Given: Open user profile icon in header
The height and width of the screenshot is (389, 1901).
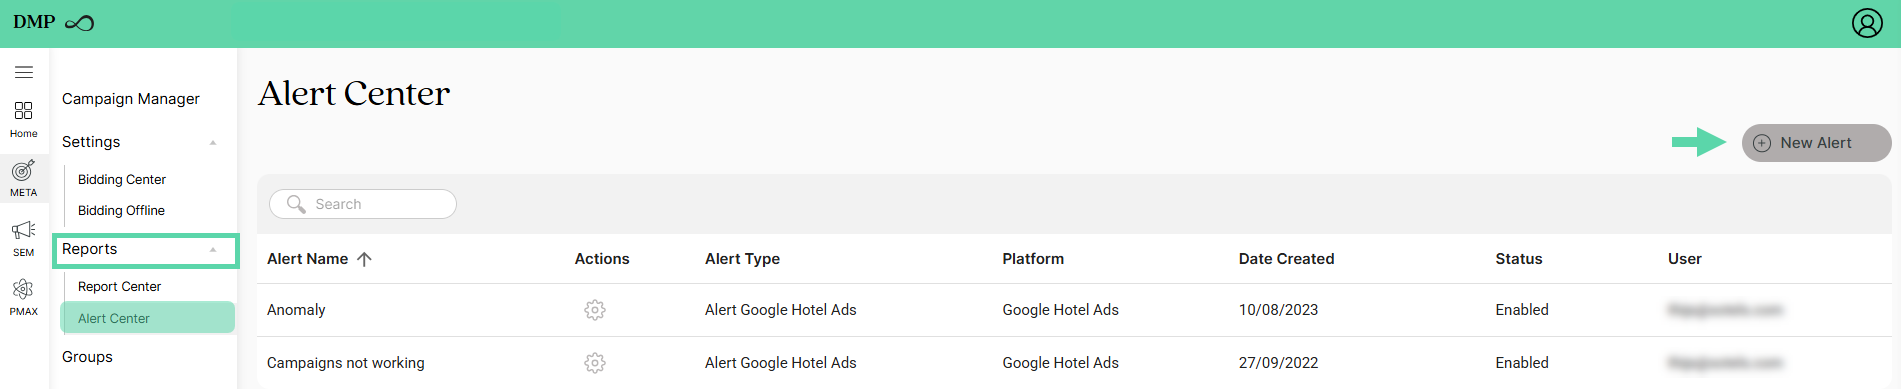Looking at the screenshot, I should [1867, 23].
